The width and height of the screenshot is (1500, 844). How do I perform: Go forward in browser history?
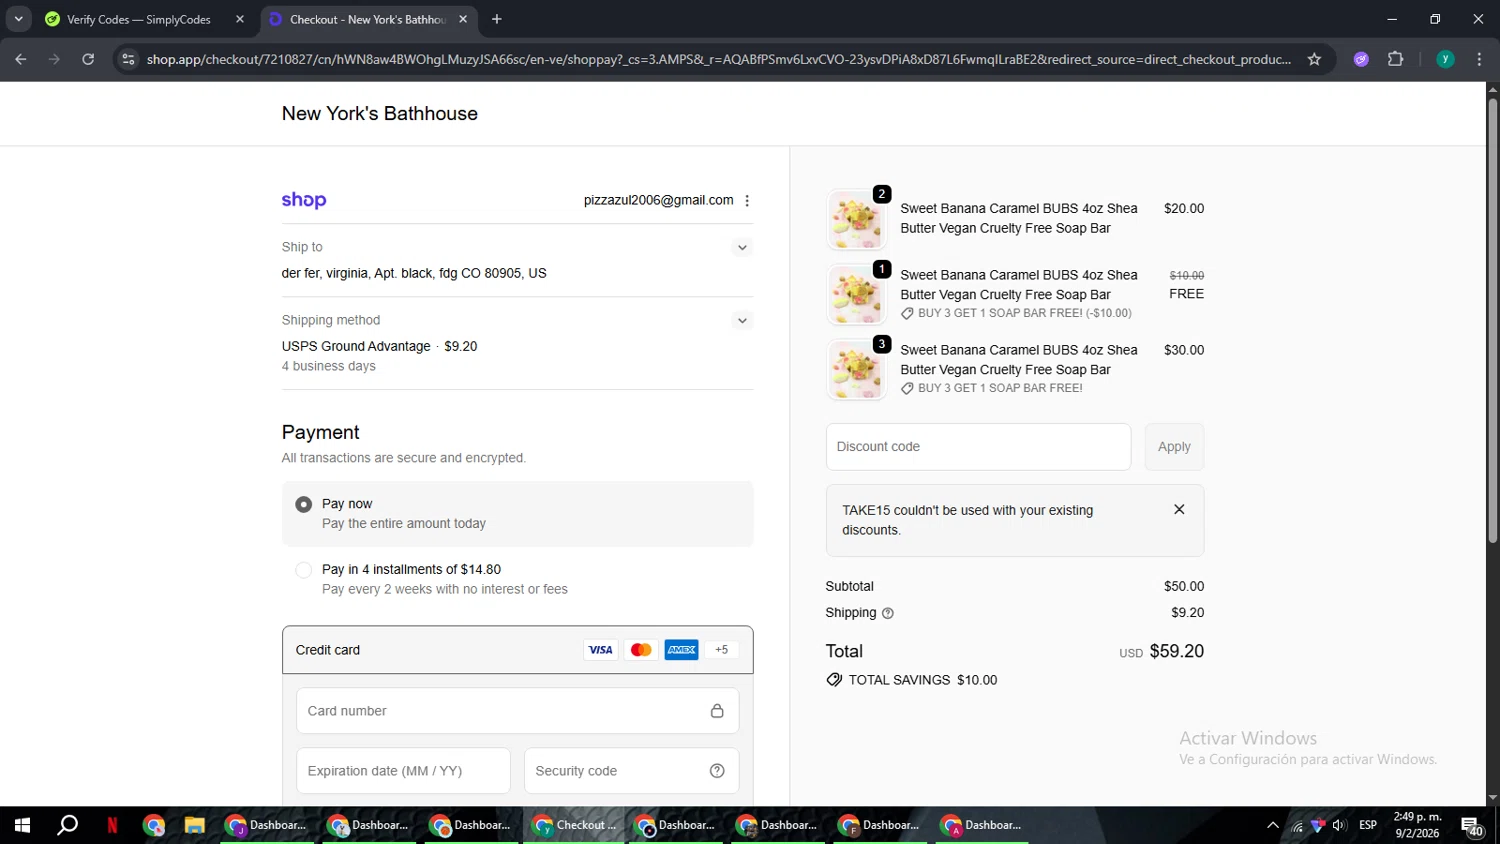55,59
